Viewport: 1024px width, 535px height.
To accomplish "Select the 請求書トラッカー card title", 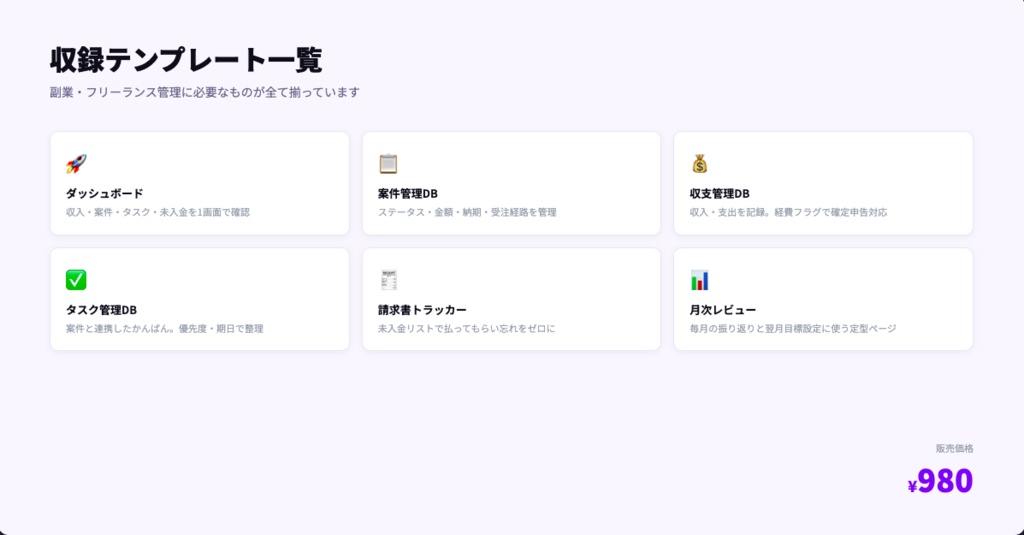I will pos(422,310).
